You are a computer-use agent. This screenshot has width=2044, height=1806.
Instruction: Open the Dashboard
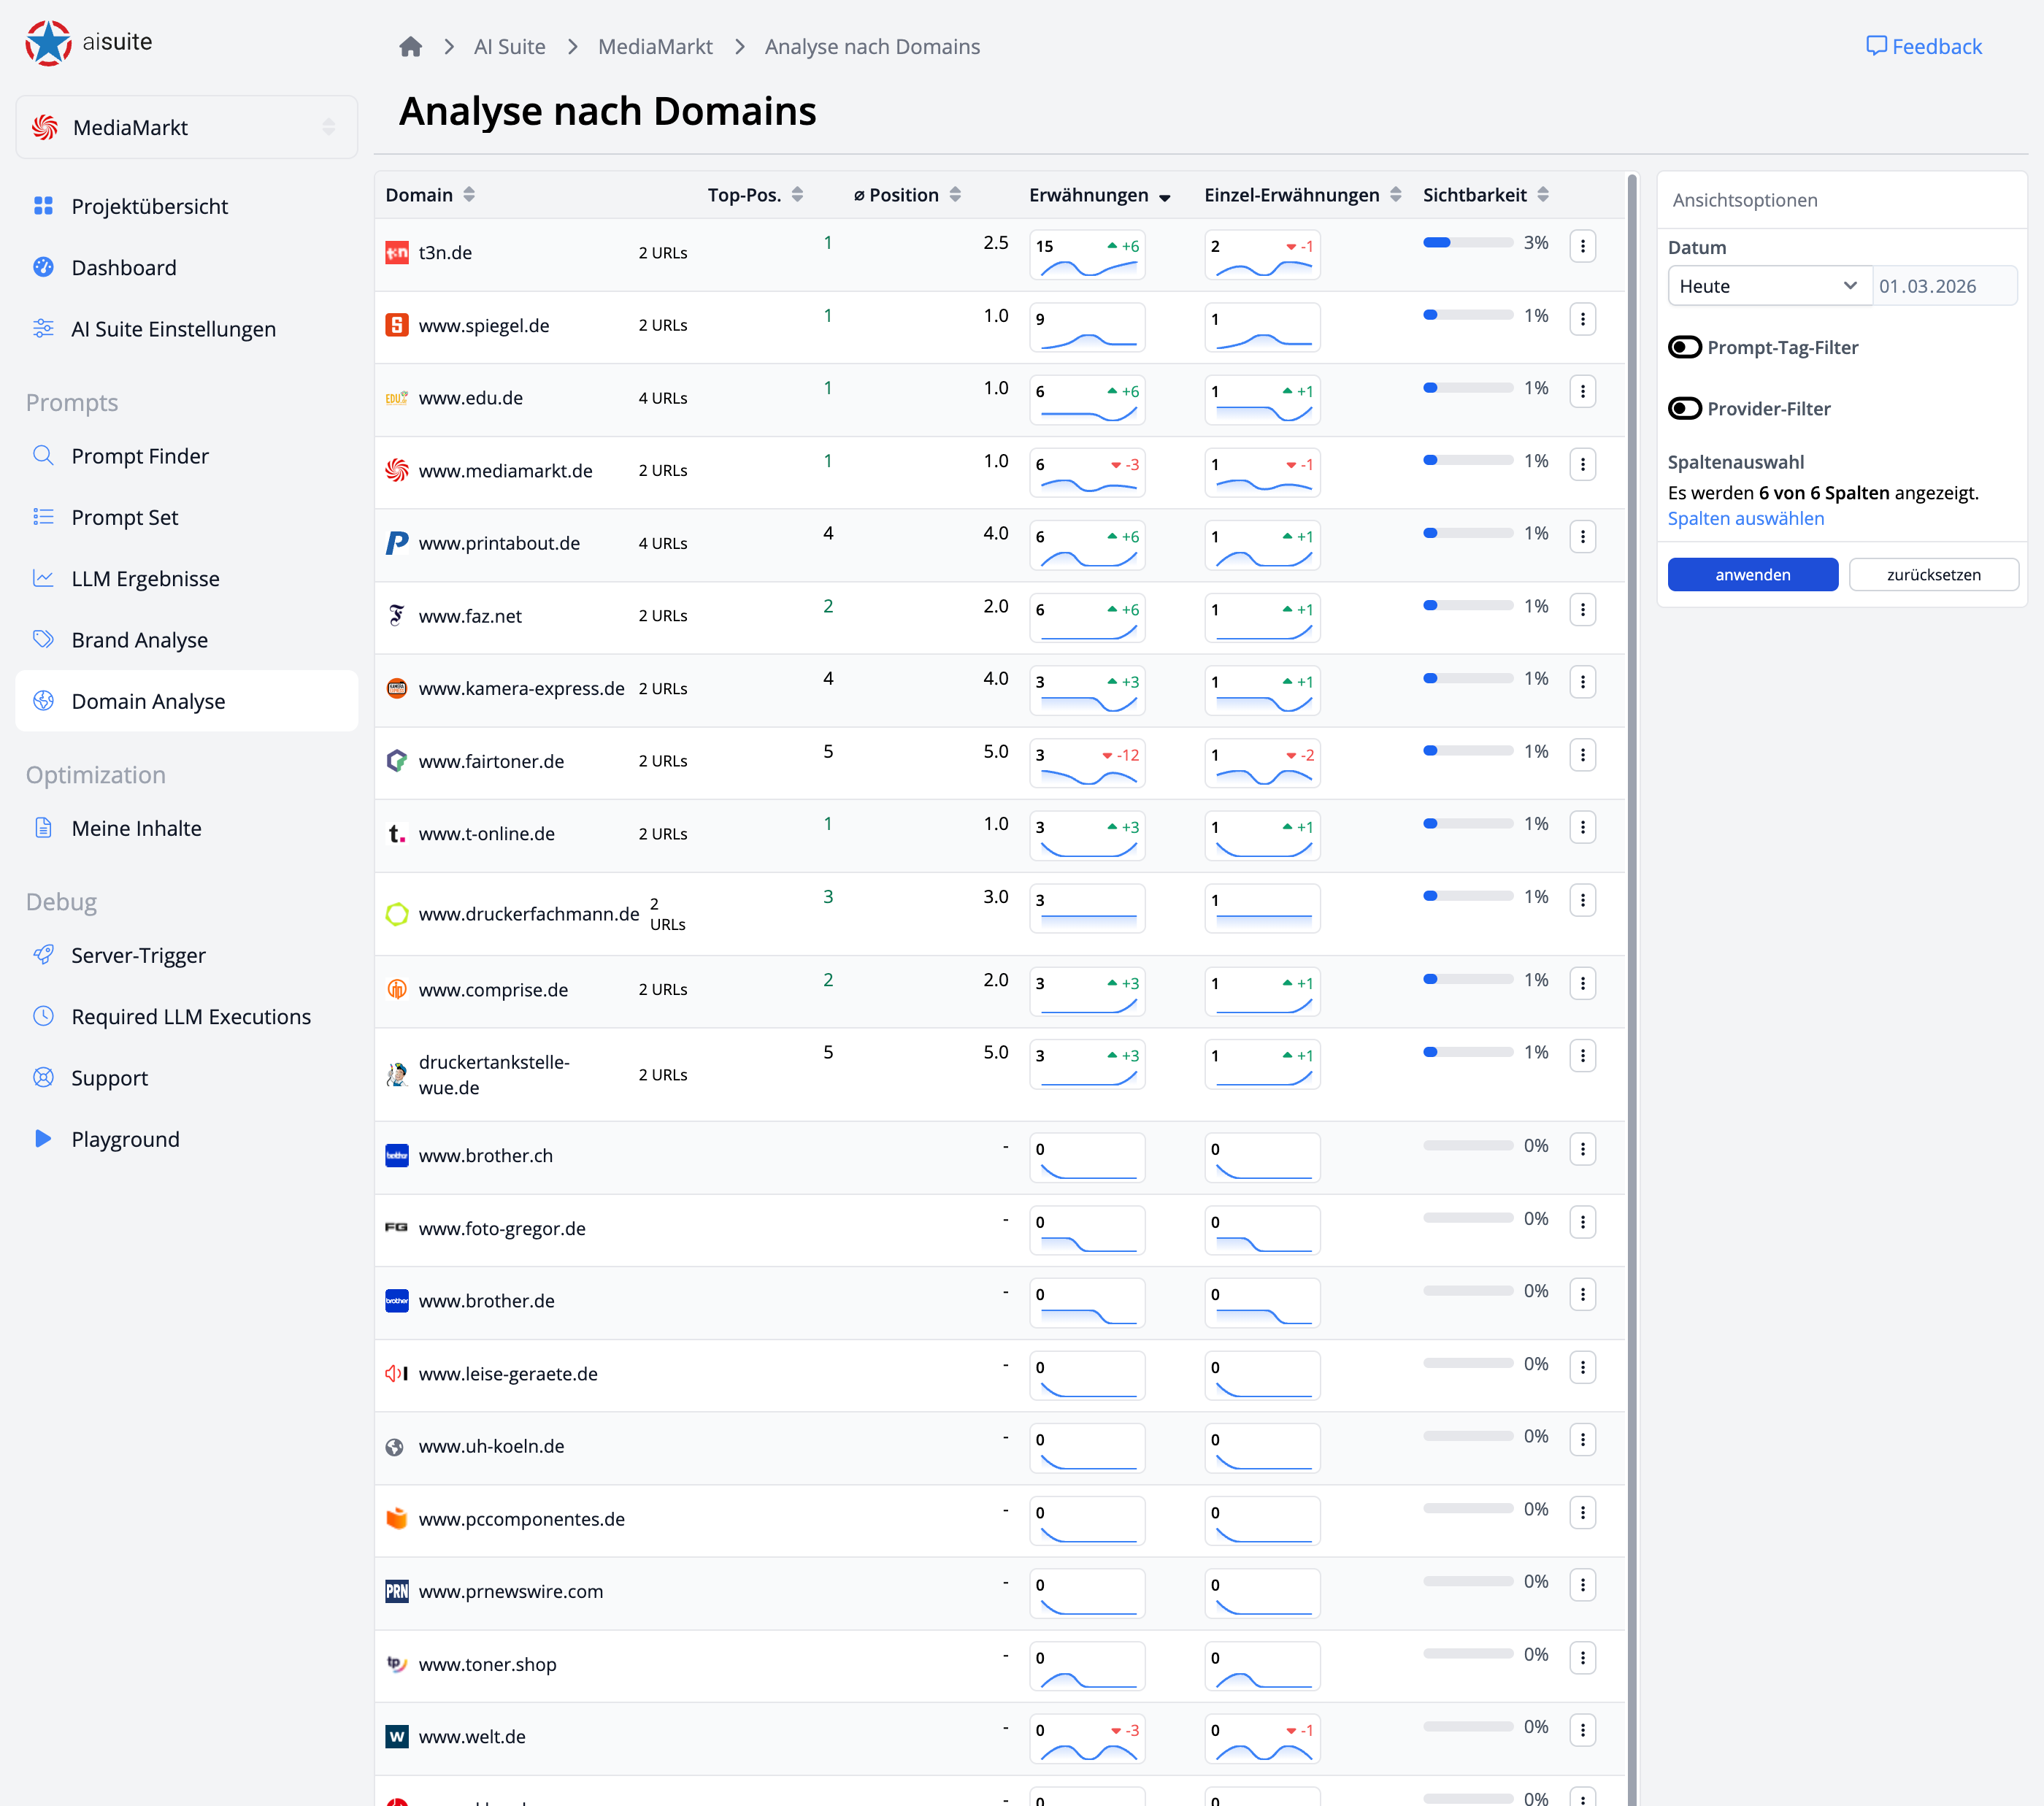point(124,267)
